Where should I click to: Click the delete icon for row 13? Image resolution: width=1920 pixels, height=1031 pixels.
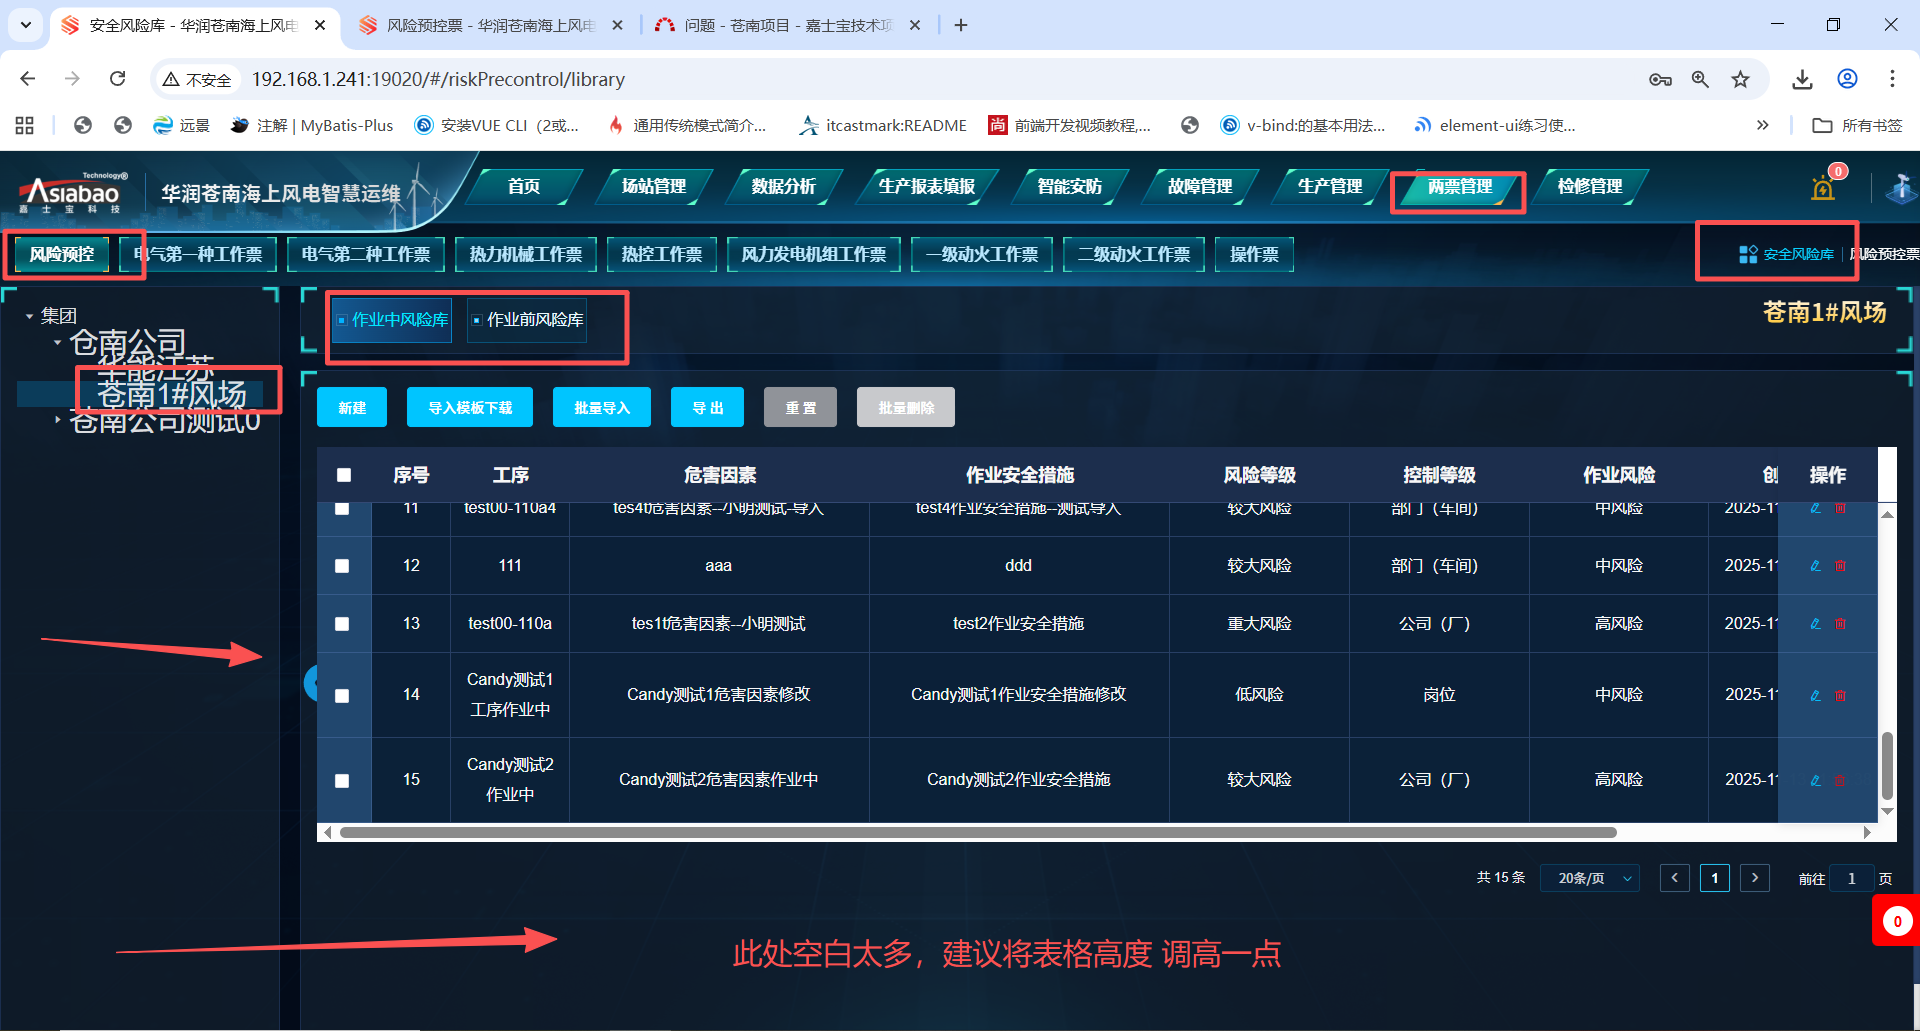1840,624
